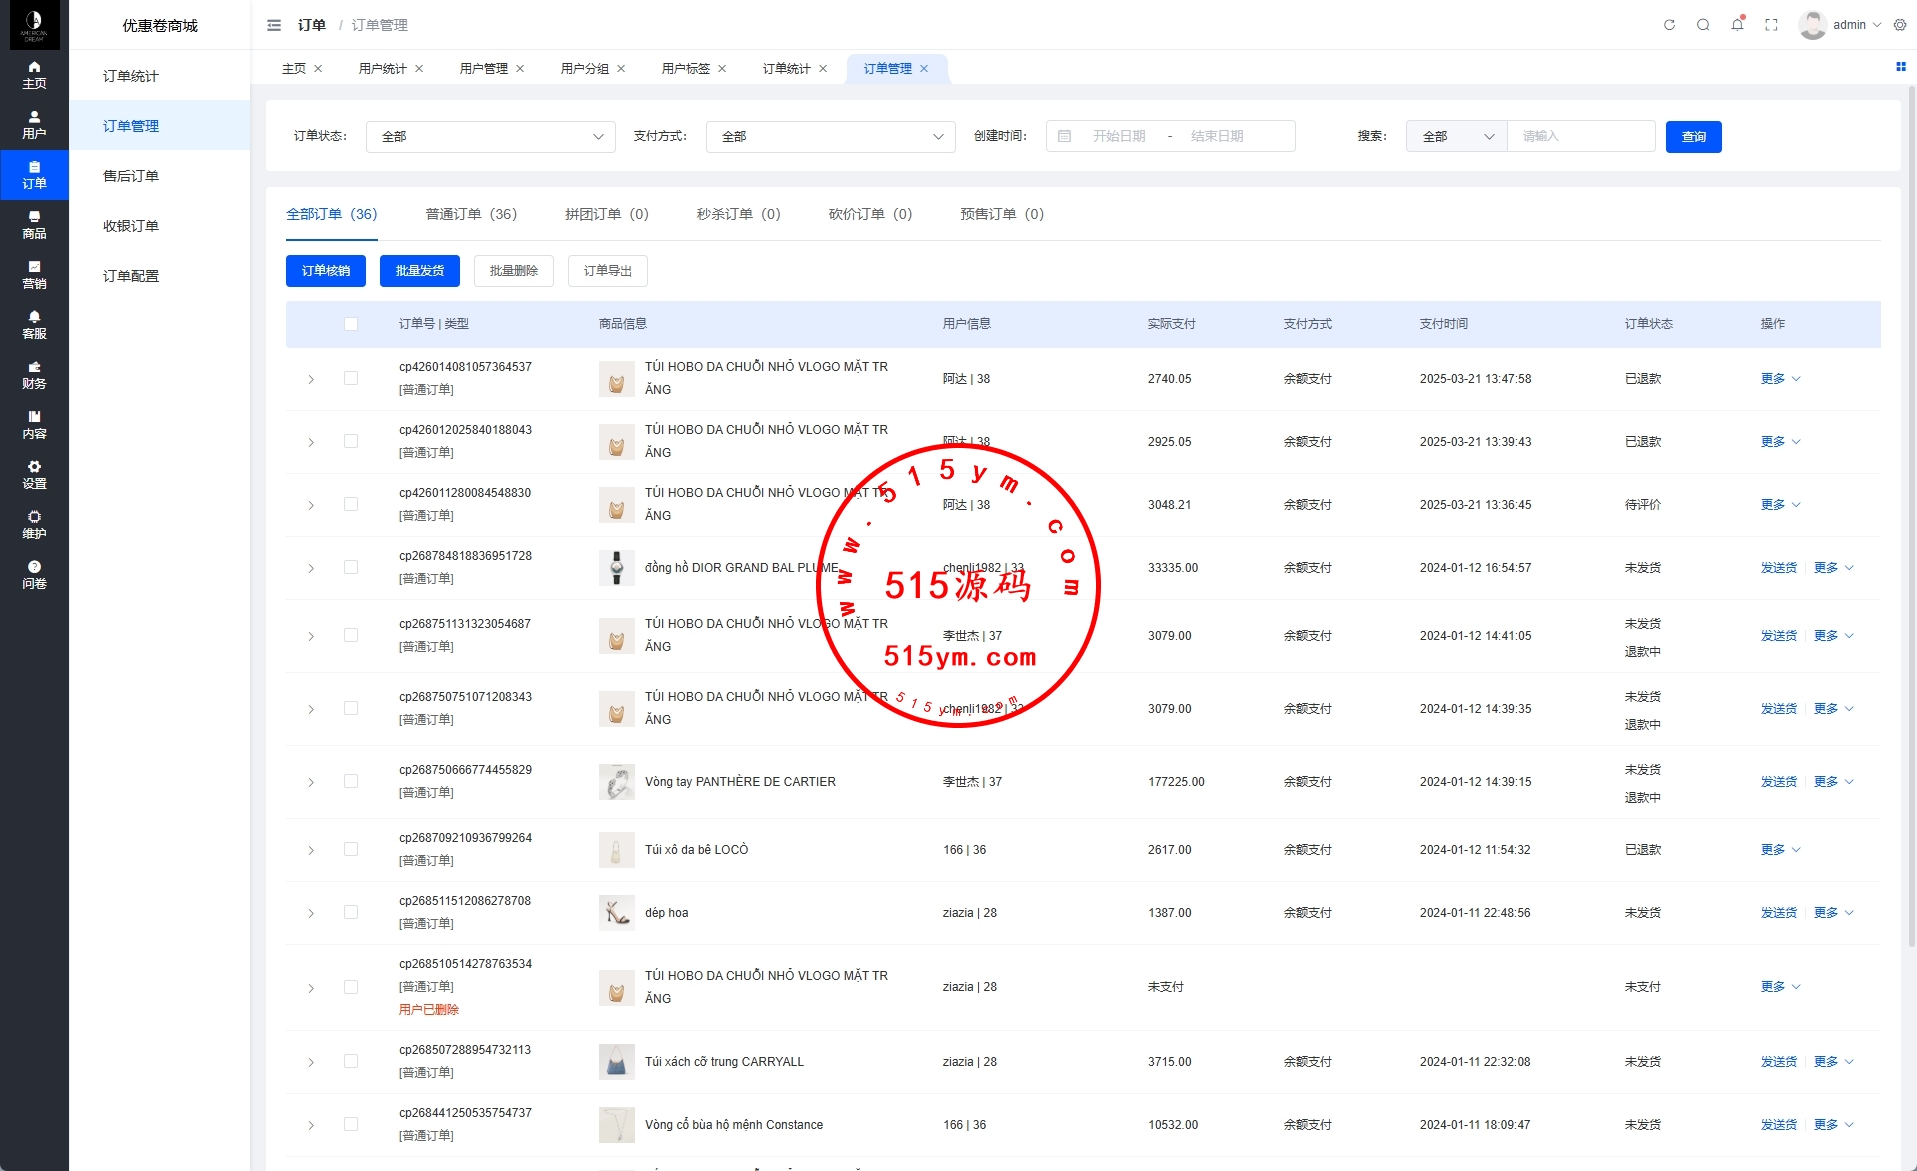Go to 财务 in the left sidebar
The height and width of the screenshot is (1171, 1917).
[34, 375]
